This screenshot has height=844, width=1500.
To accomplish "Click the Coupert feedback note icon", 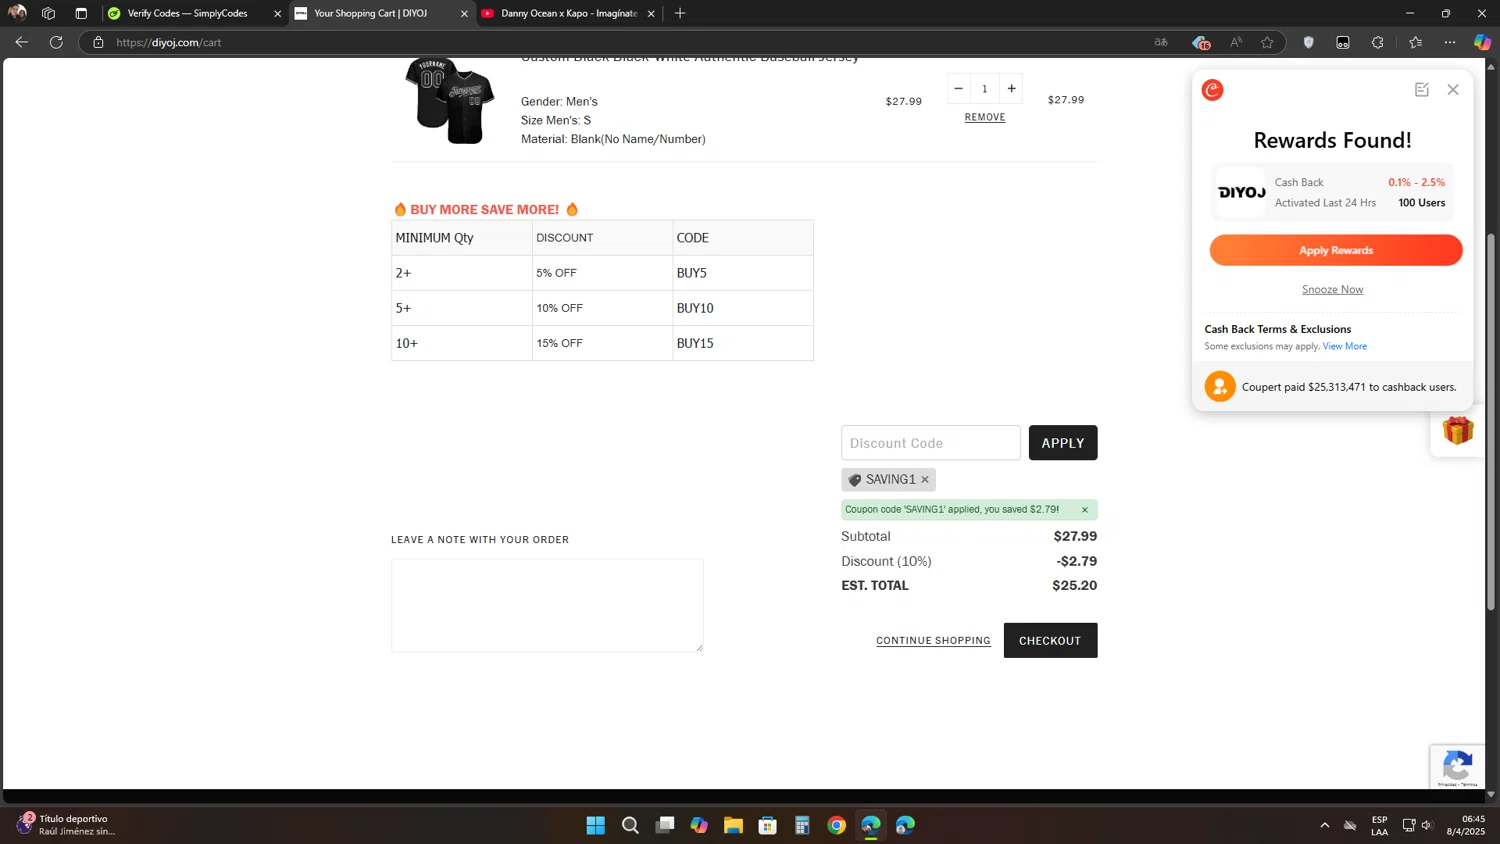I will [x=1421, y=90].
